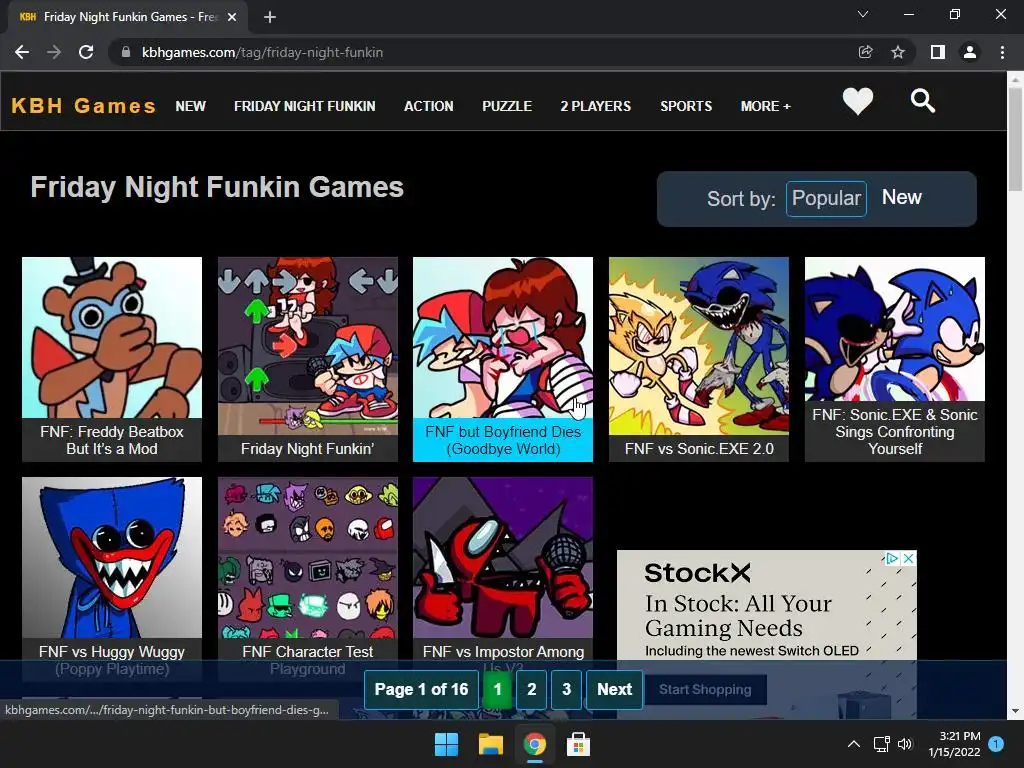Click the padlock site info icon

click(x=126, y=52)
